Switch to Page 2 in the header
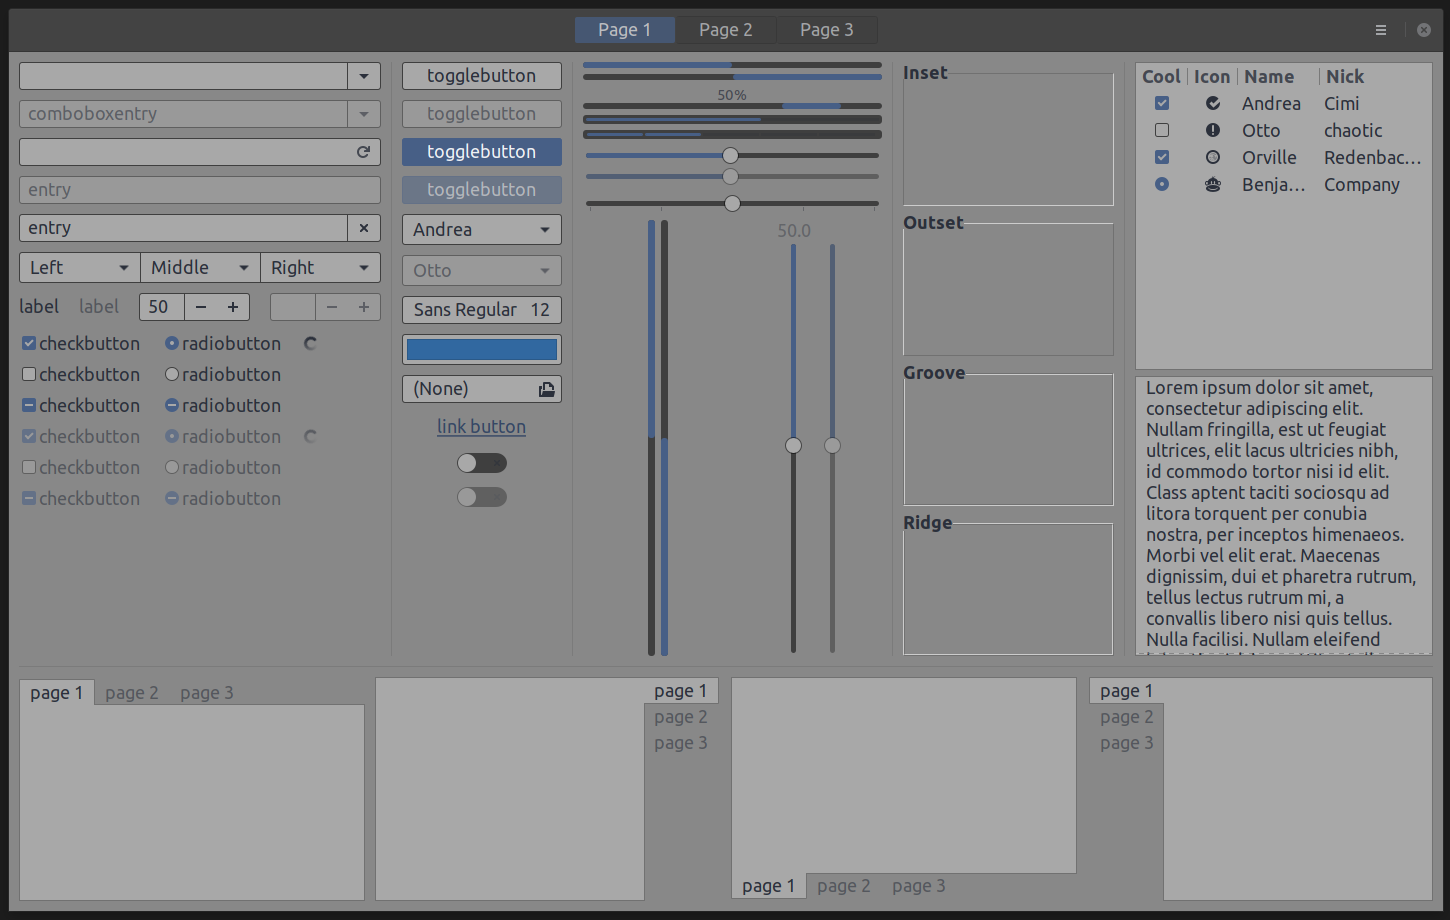Viewport: 1450px width, 920px height. (x=726, y=30)
